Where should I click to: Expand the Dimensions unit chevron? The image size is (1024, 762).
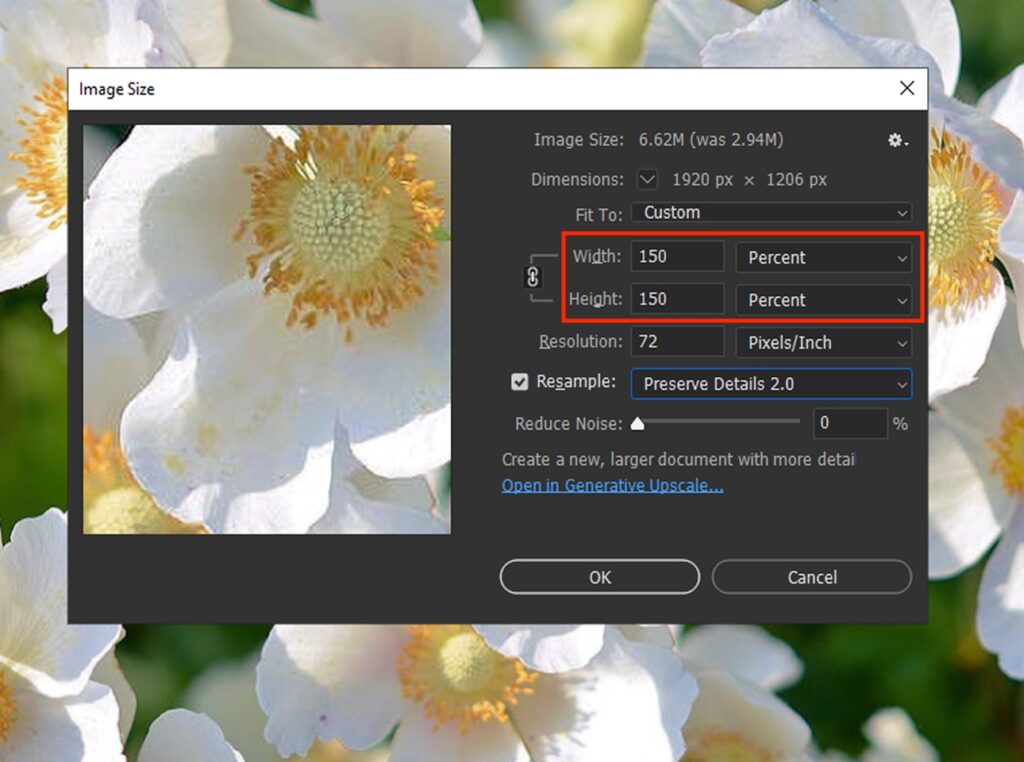click(647, 179)
